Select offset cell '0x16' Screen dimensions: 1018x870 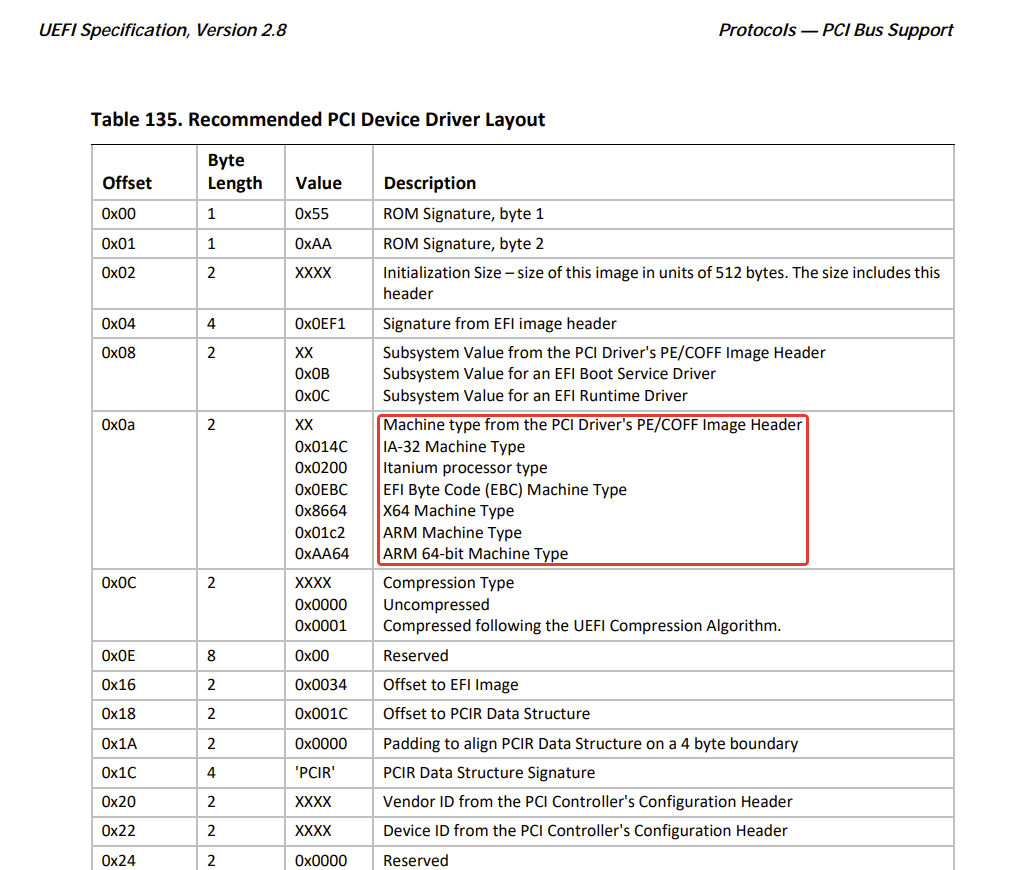(119, 684)
